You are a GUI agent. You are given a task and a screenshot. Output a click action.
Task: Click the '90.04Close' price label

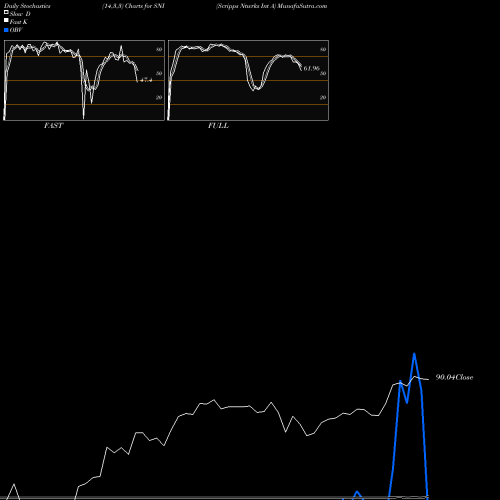(454, 377)
